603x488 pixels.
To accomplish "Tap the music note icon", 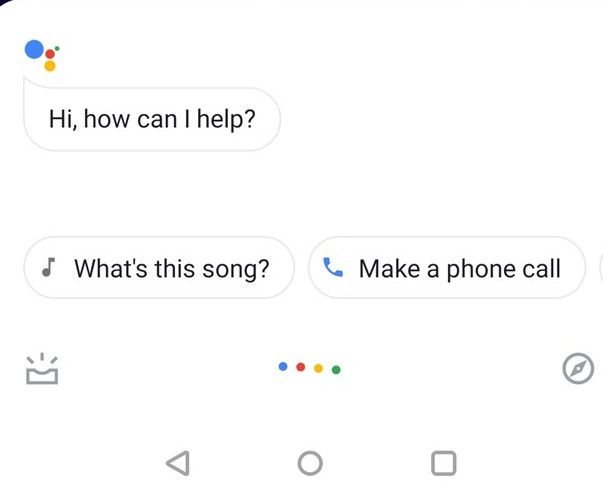I will coord(47,267).
